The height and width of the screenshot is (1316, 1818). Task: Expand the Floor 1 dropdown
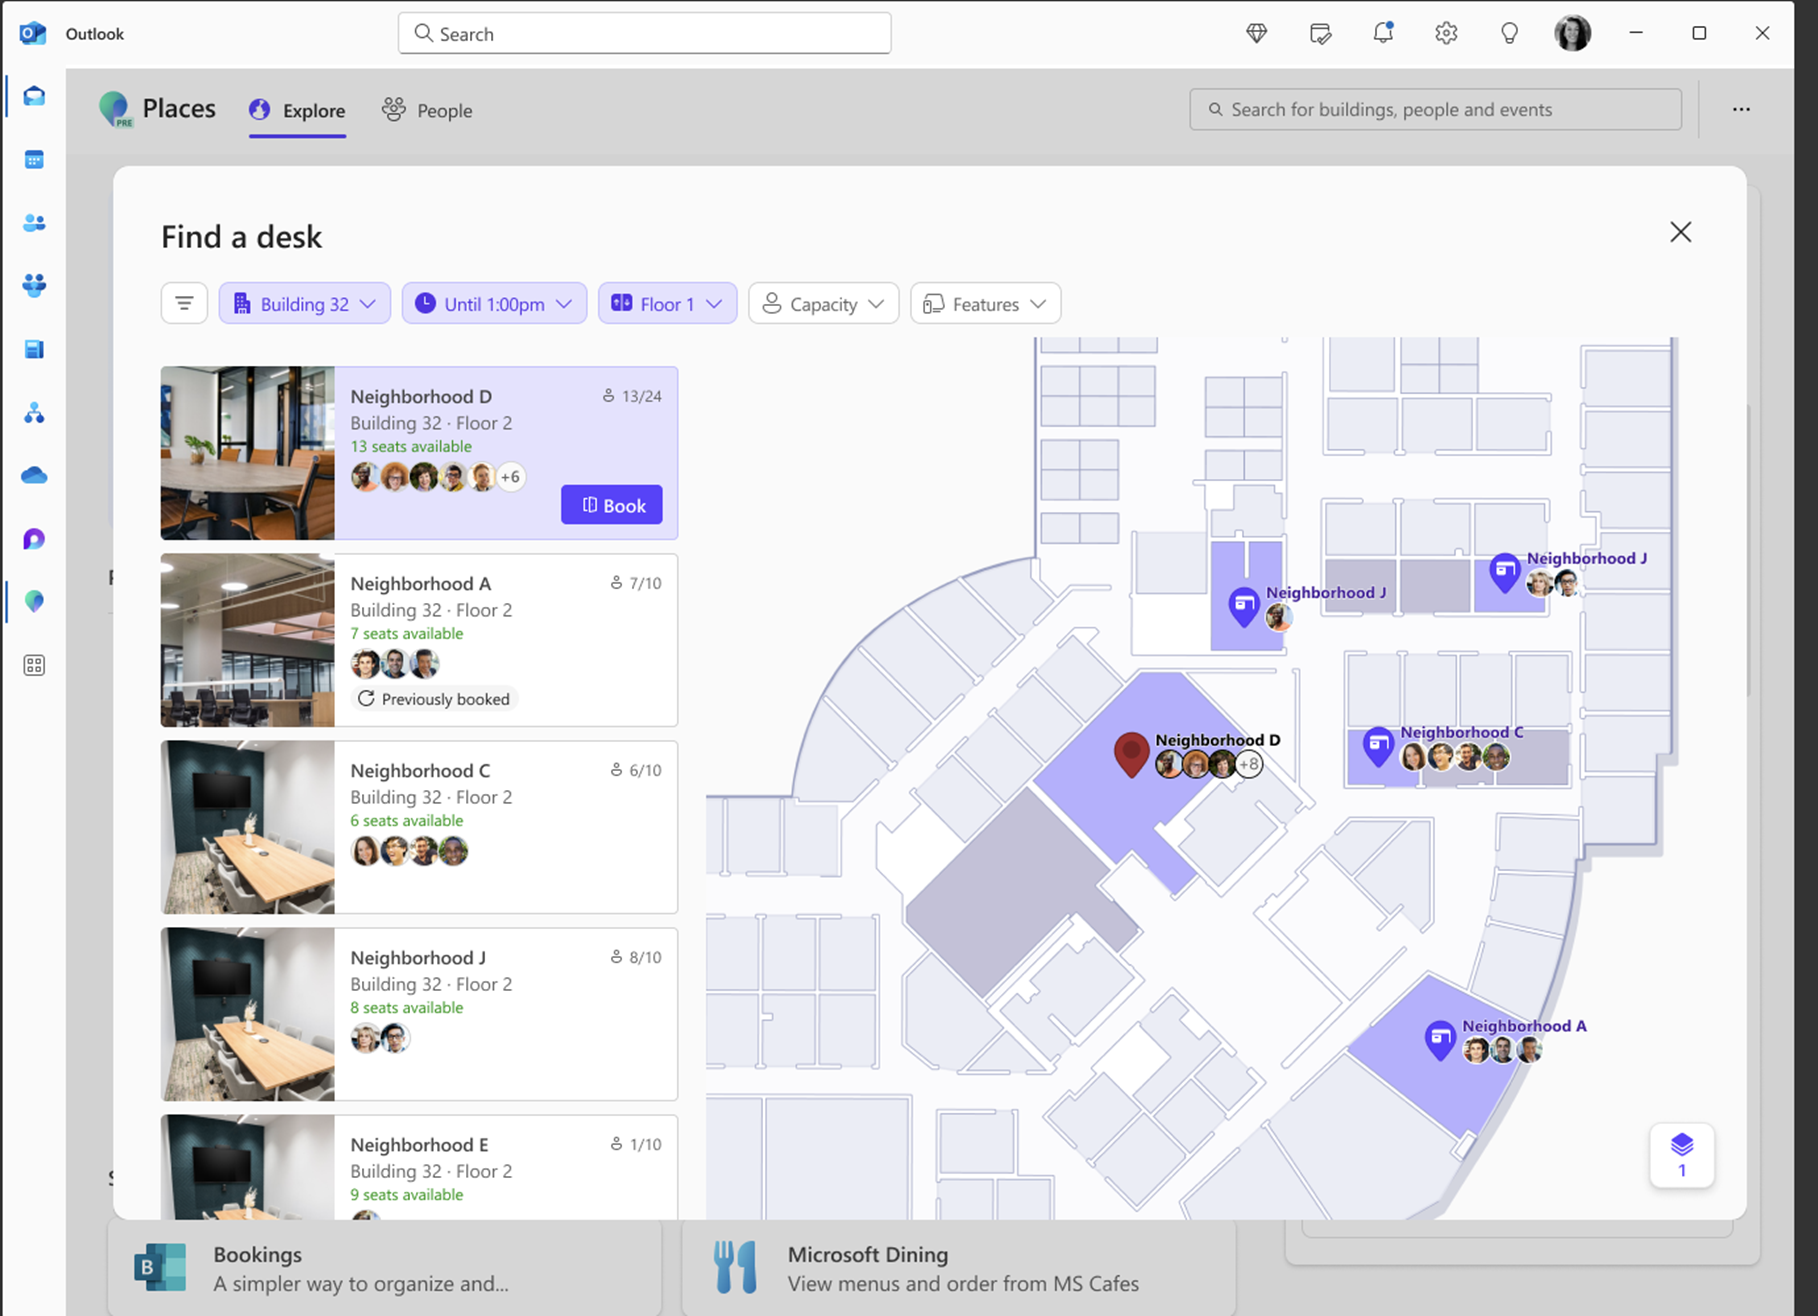(667, 303)
